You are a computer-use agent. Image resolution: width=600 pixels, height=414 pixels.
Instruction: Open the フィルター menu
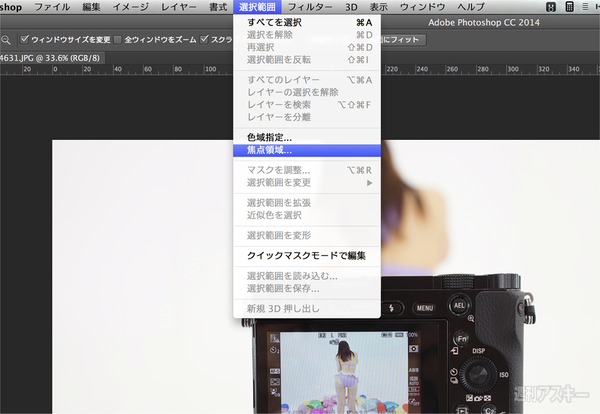(x=309, y=7)
